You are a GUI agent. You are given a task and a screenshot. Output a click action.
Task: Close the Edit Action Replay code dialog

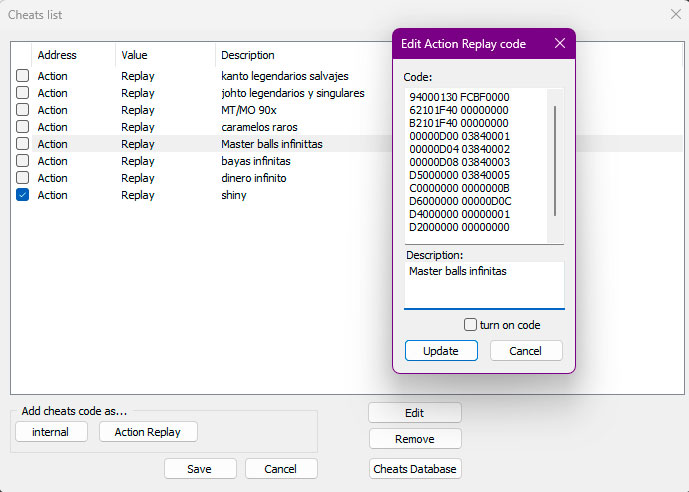559,44
